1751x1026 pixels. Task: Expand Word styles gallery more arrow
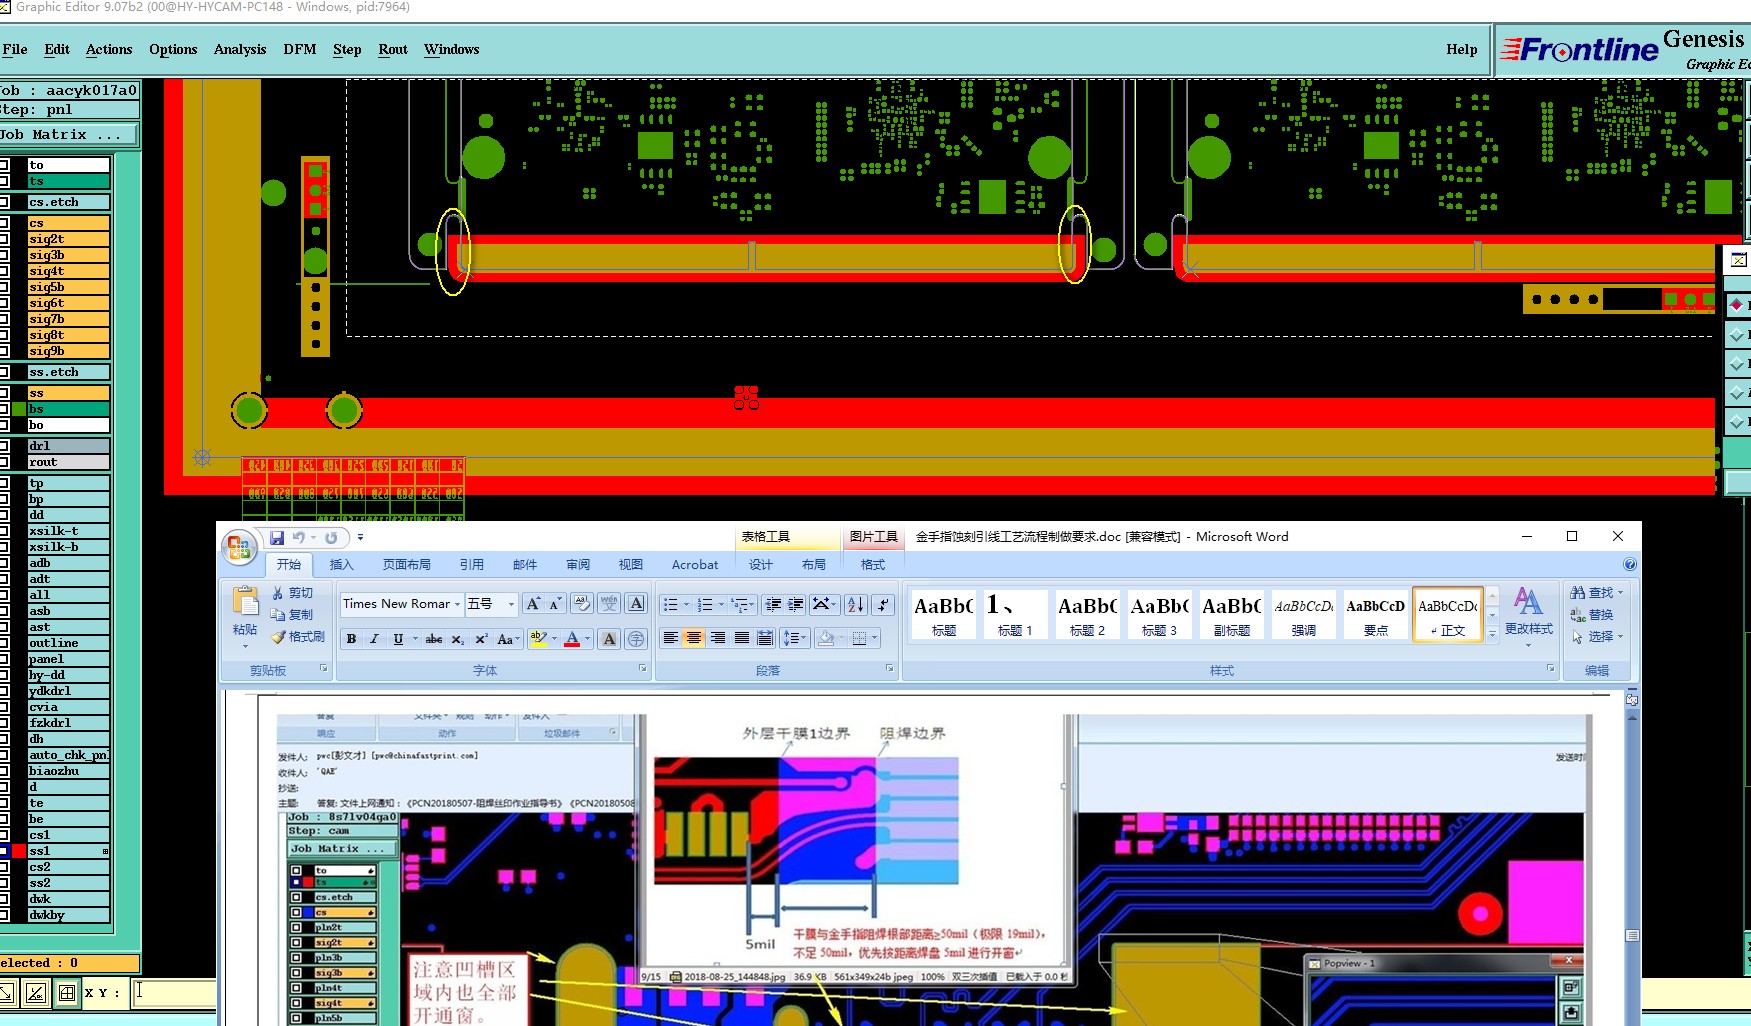(x=1492, y=634)
